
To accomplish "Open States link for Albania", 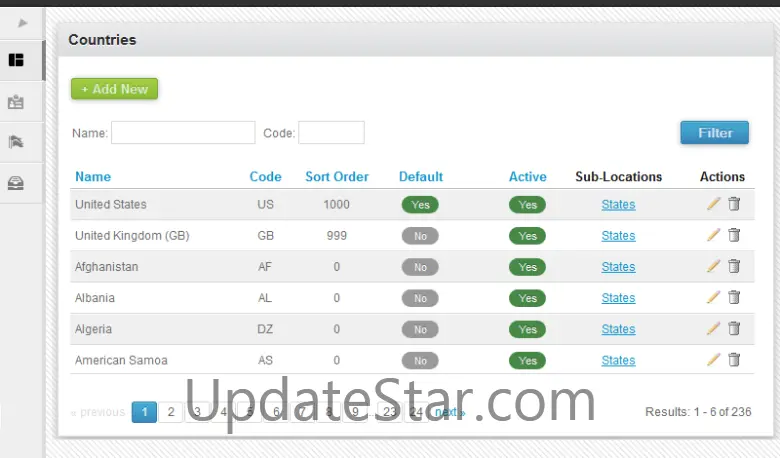I will tap(618, 298).
